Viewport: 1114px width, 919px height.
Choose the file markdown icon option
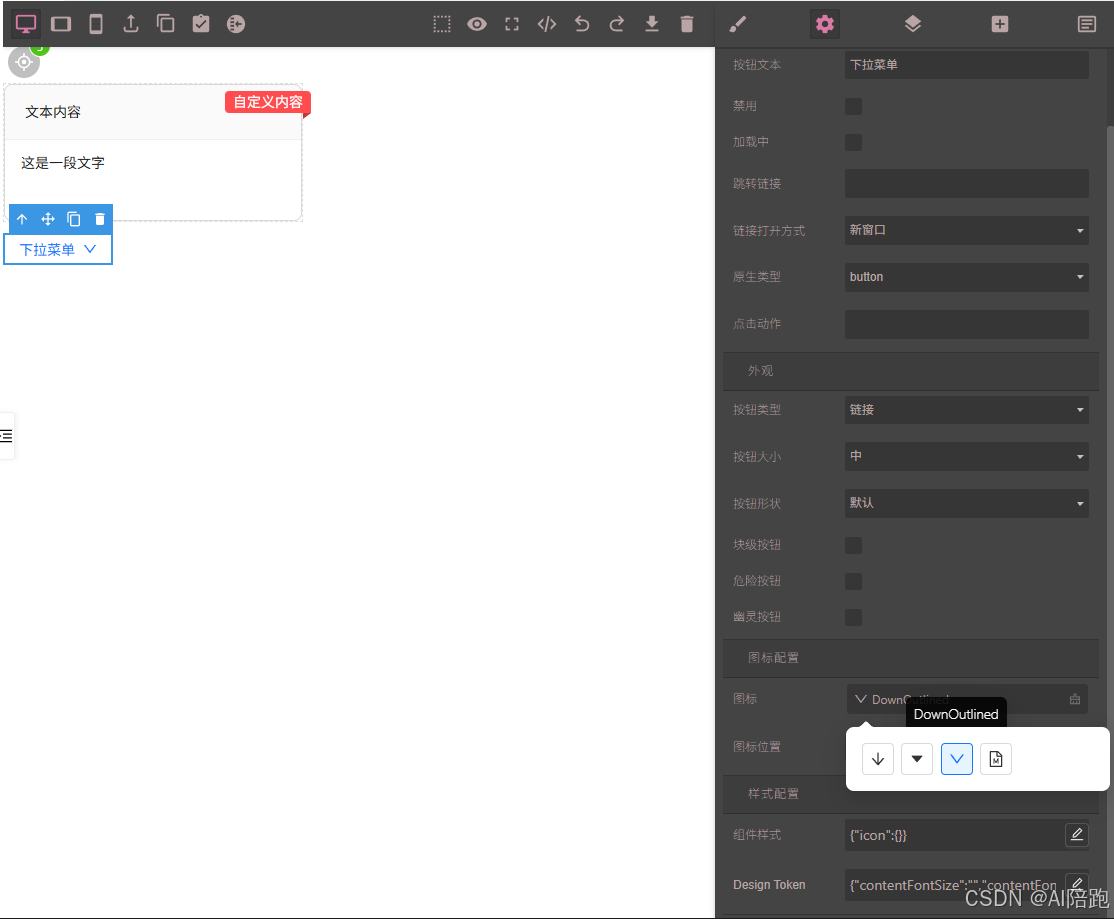pyautogui.click(x=996, y=759)
